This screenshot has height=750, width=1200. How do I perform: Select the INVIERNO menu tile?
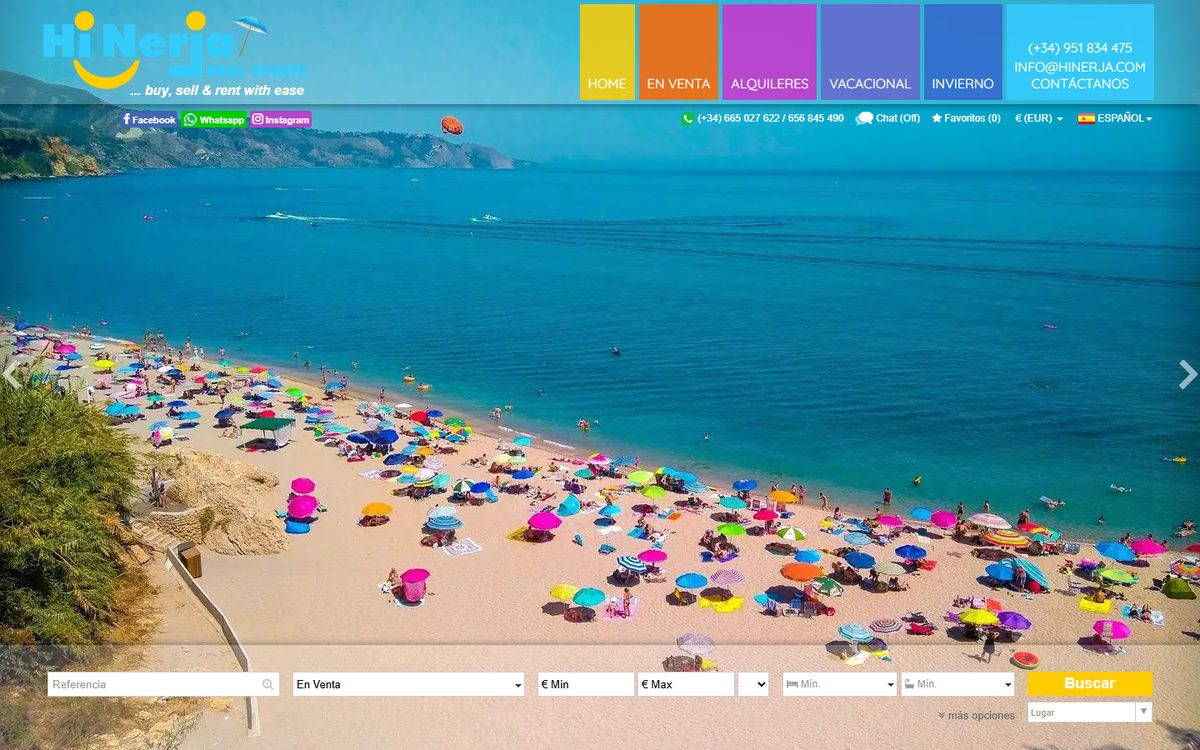coord(963,52)
